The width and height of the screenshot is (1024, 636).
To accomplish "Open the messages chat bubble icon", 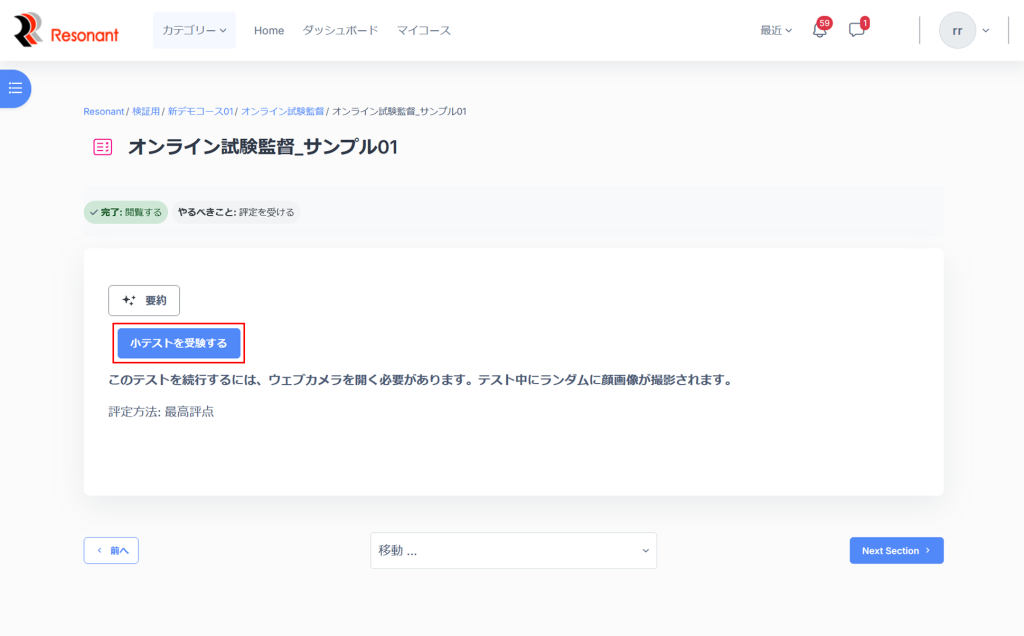I will pyautogui.click(x=856, y=30).
